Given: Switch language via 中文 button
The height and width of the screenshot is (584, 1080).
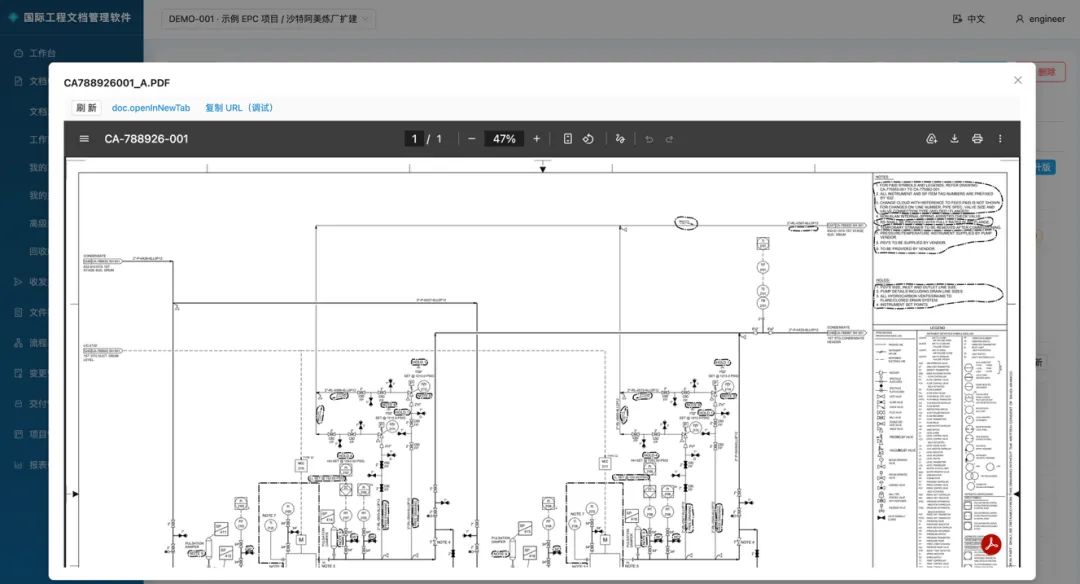Looking at the screenshot, I should pyautogui.click(x=968, y=19).
